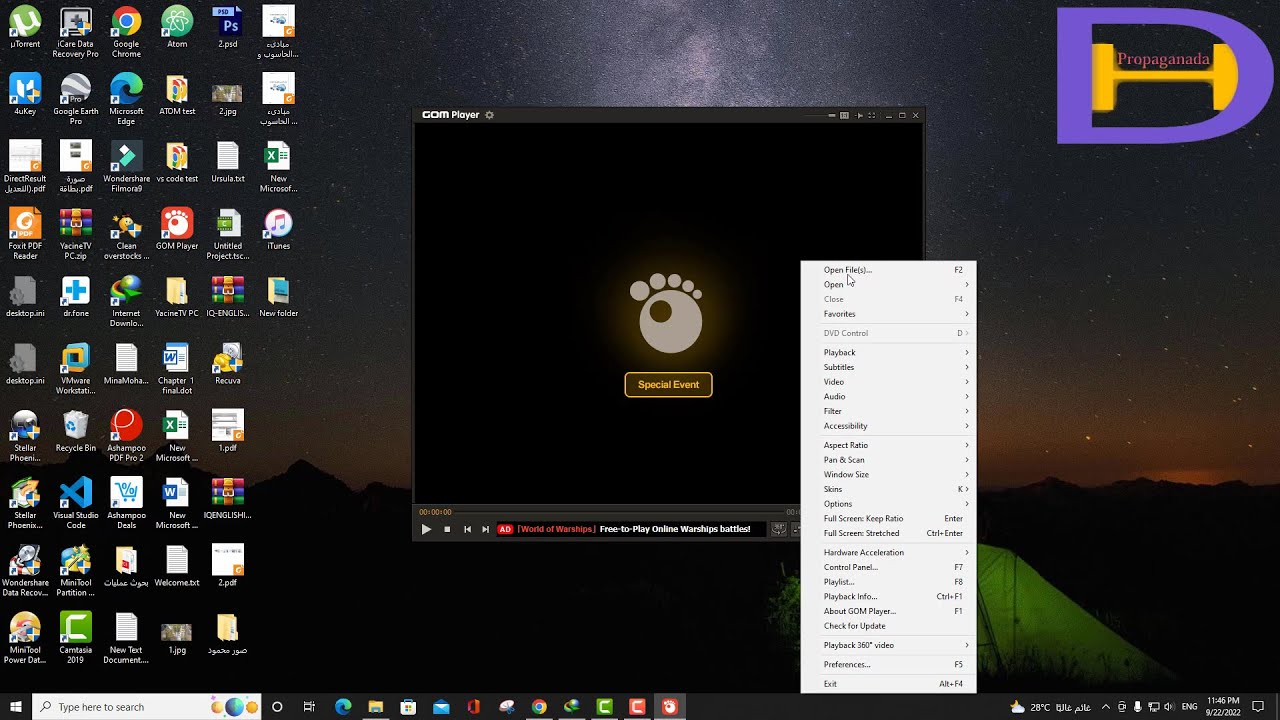
Task: Open Control Panel... from the menu
Action: (888, 567)
